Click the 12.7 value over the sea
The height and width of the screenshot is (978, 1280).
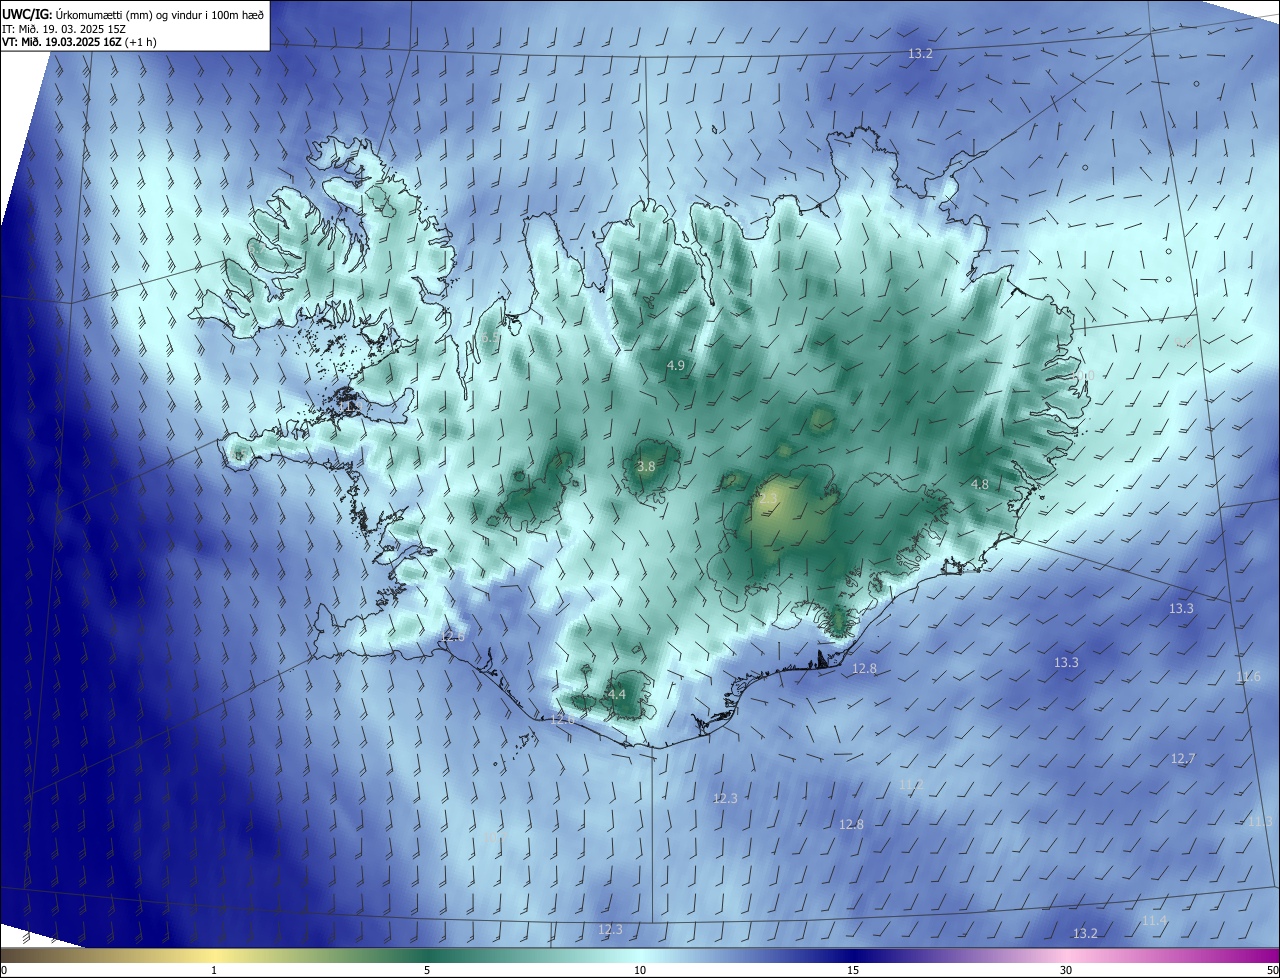click(x=1183, y=760)
